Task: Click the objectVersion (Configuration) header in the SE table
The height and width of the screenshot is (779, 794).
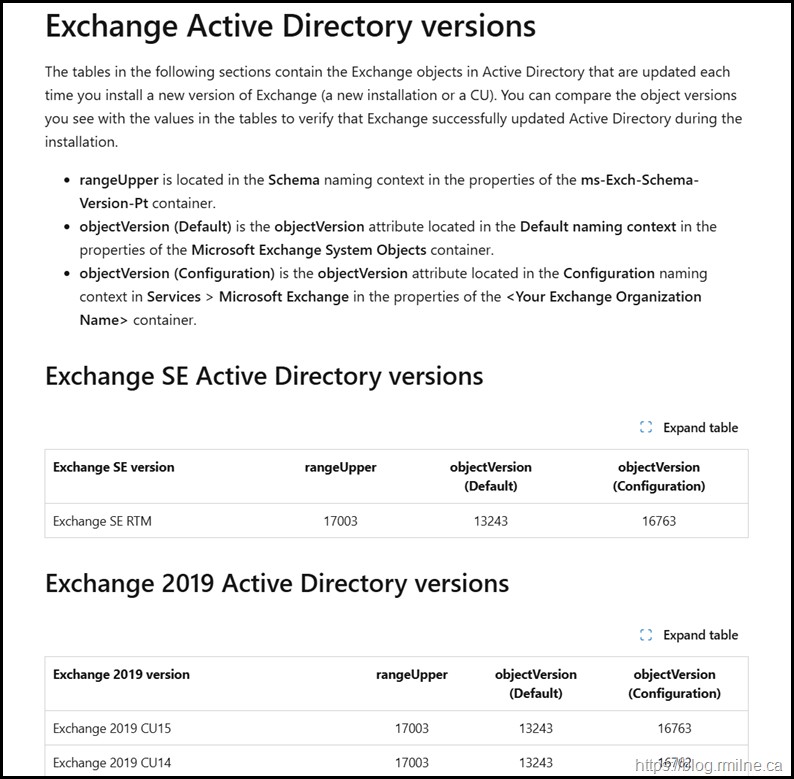Action: tap(659, 476)
